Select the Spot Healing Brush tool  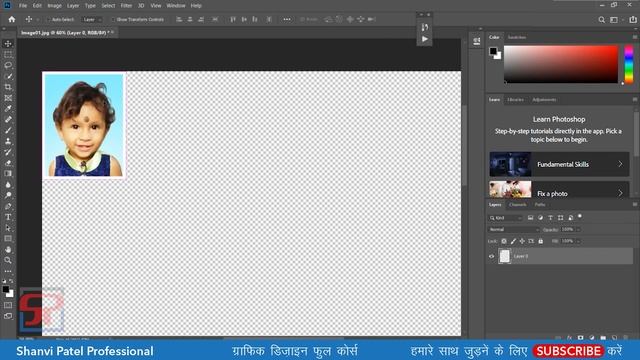[8, 120]
